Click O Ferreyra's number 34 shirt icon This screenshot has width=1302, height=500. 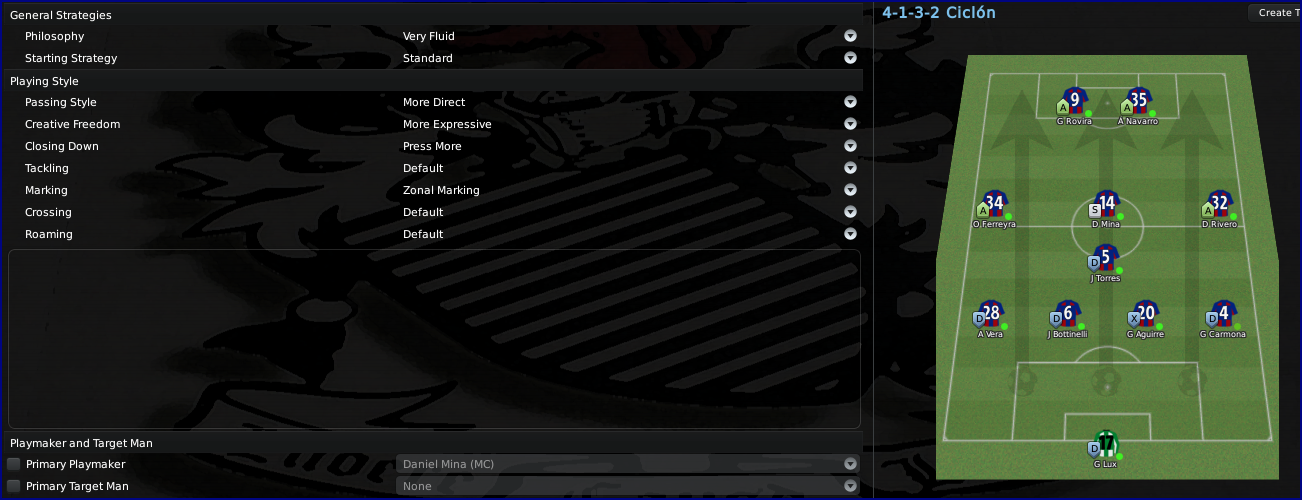coord(994,204)
